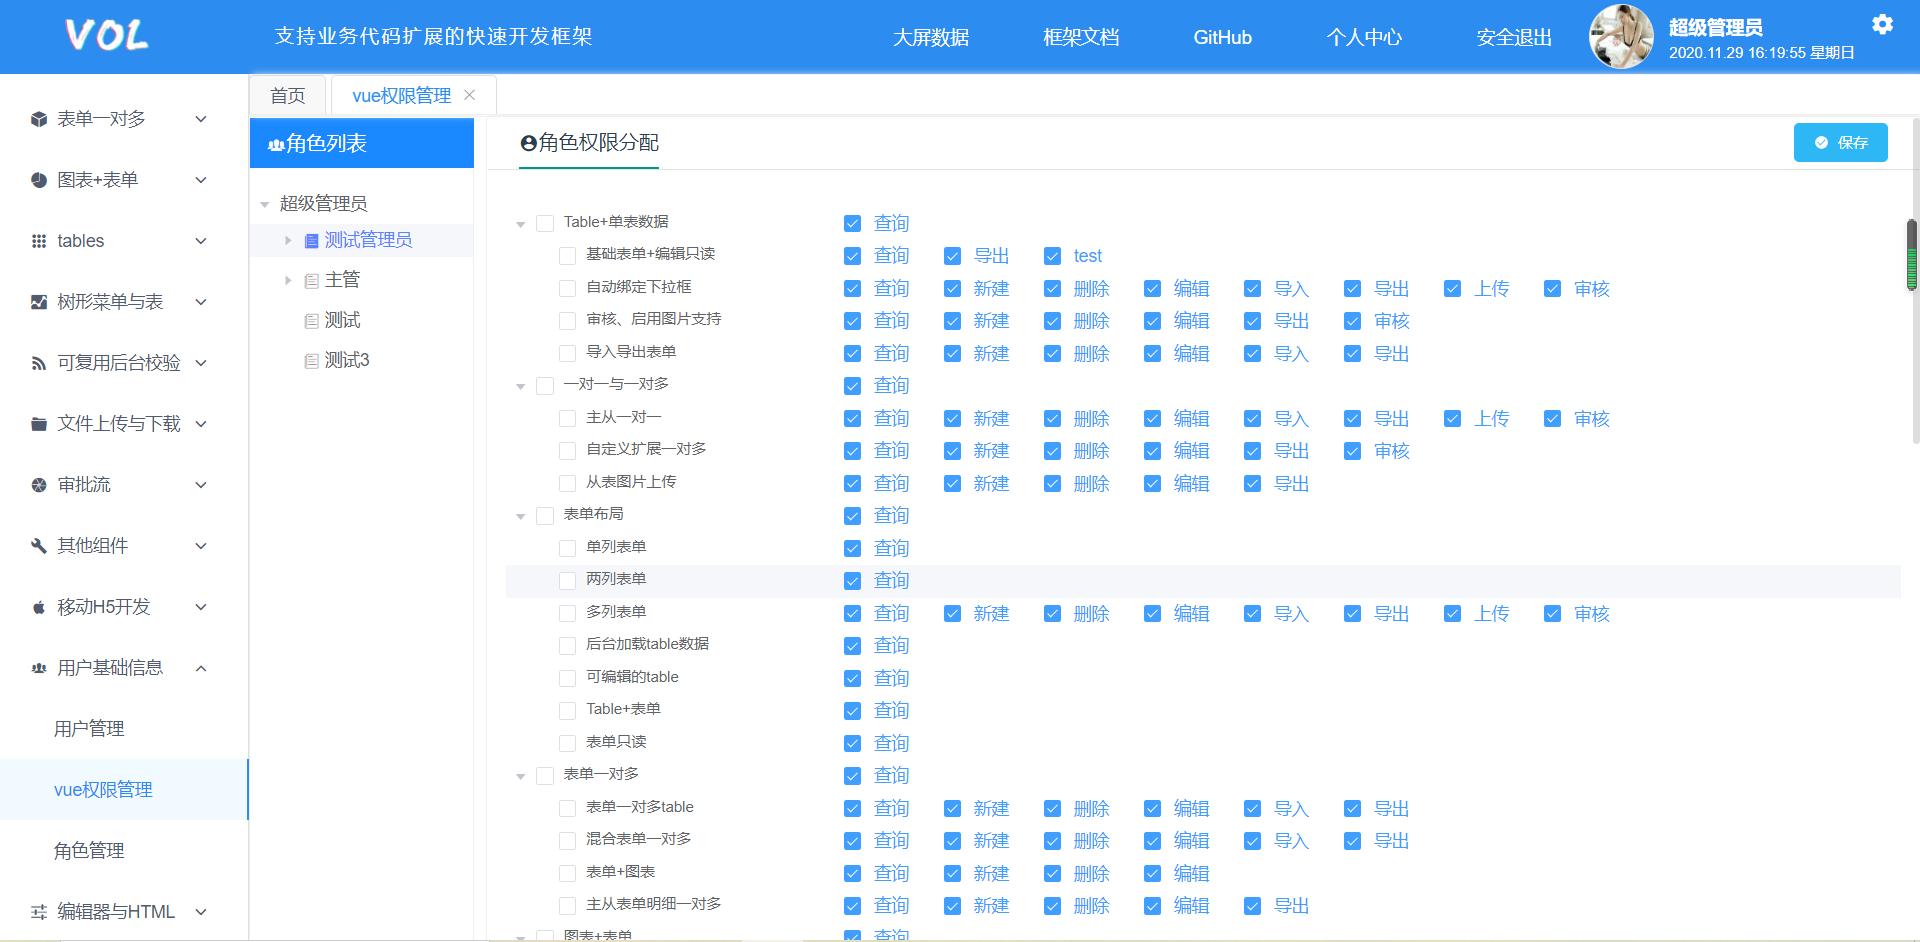Select the tables grid icon in sidebar
1920x942 pixels.
[37, 241]
